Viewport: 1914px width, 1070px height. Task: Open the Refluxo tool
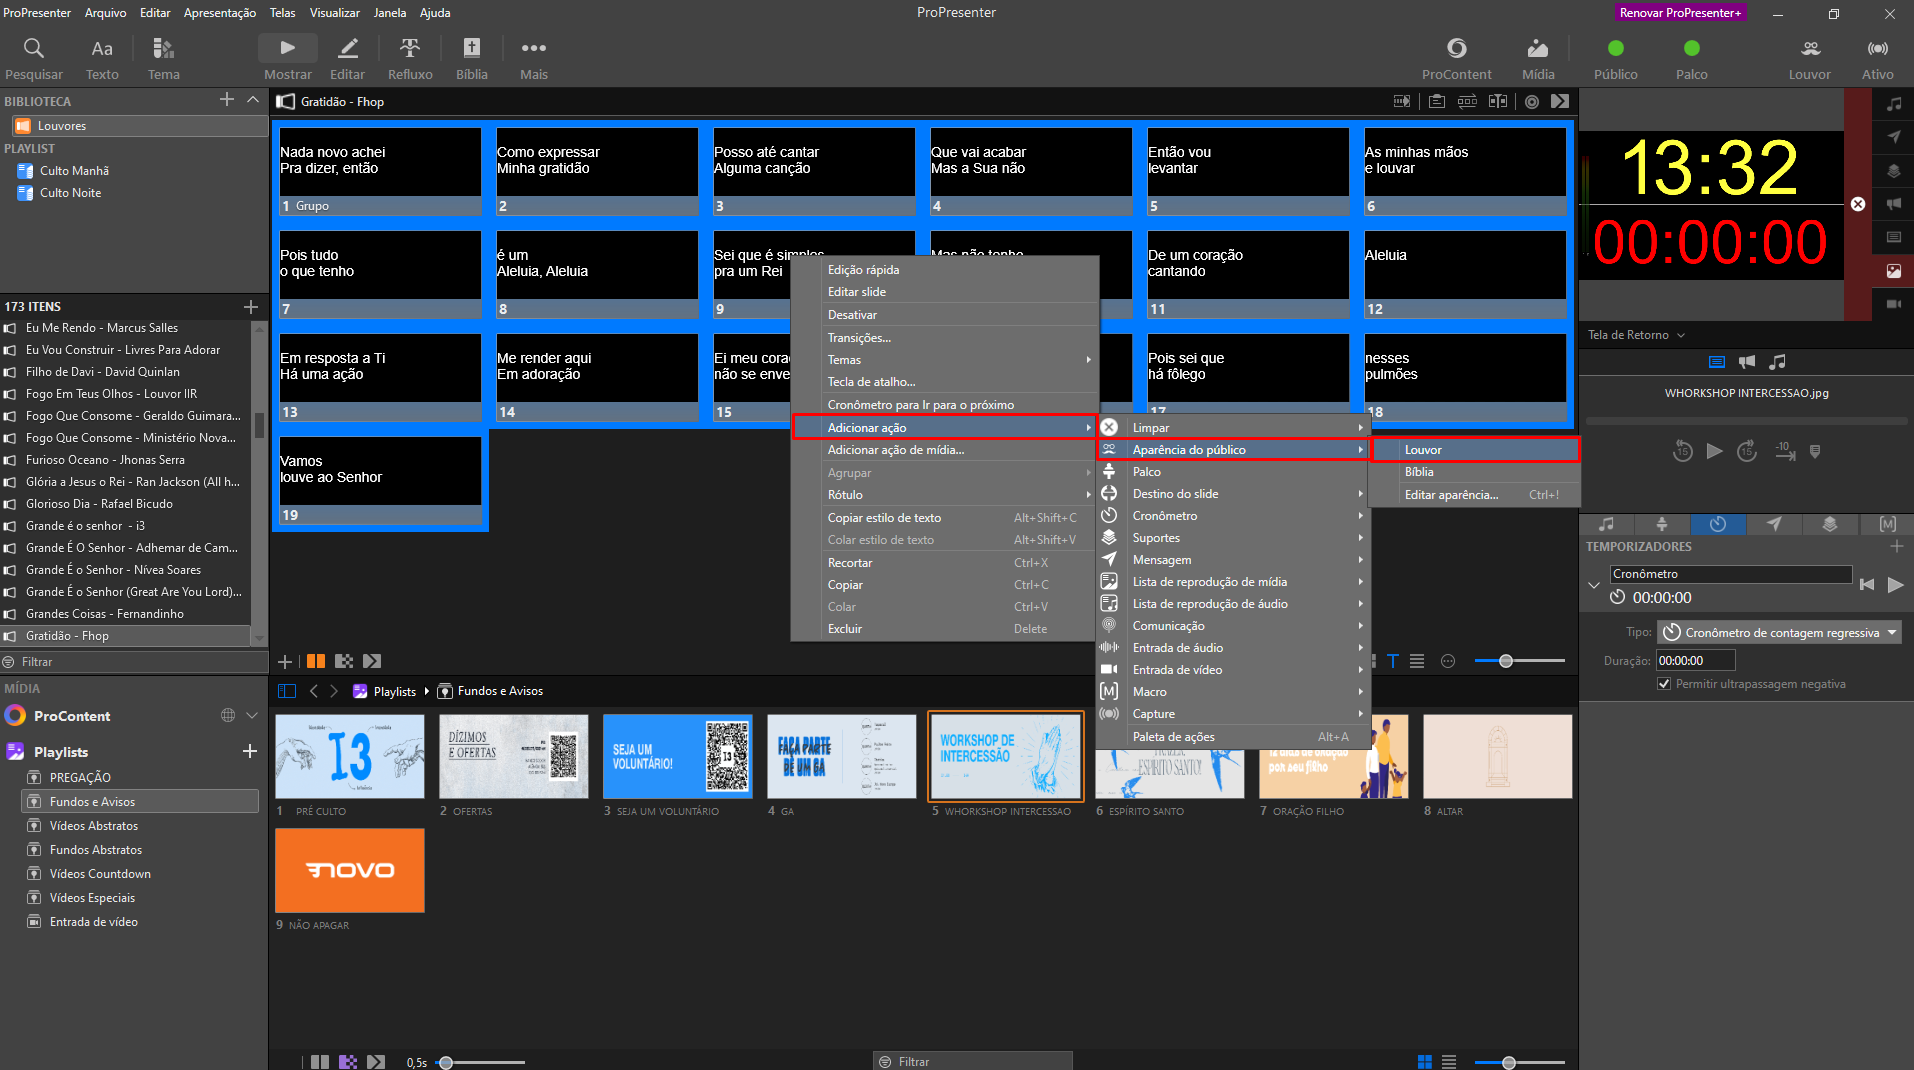coord(410,58)
